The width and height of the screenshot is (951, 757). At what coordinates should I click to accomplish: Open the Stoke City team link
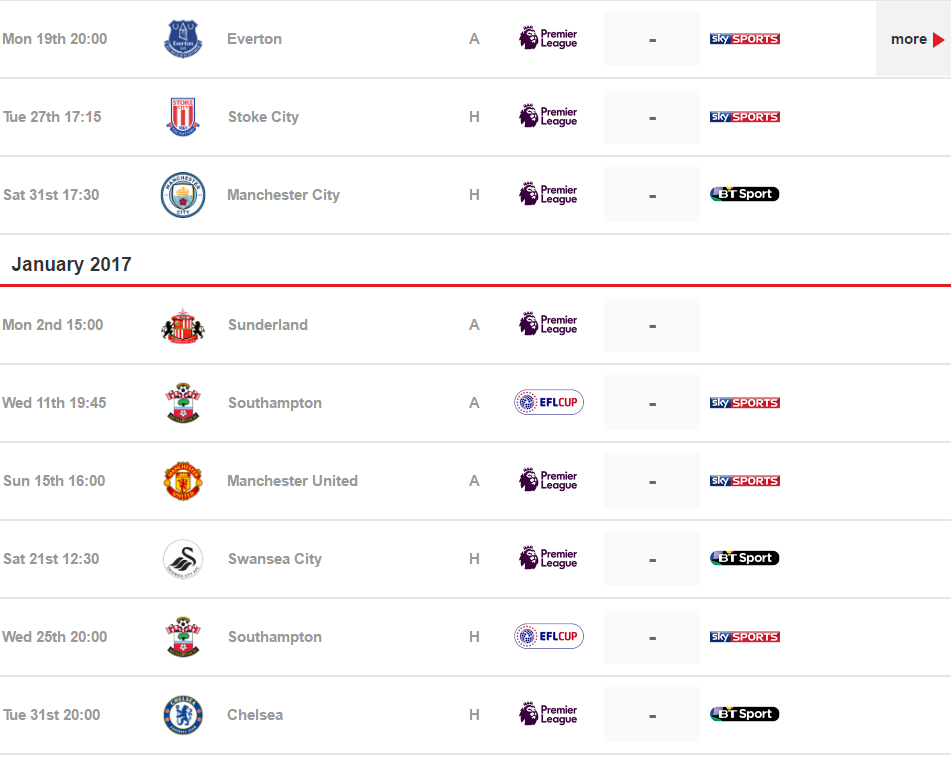point(263,117)
